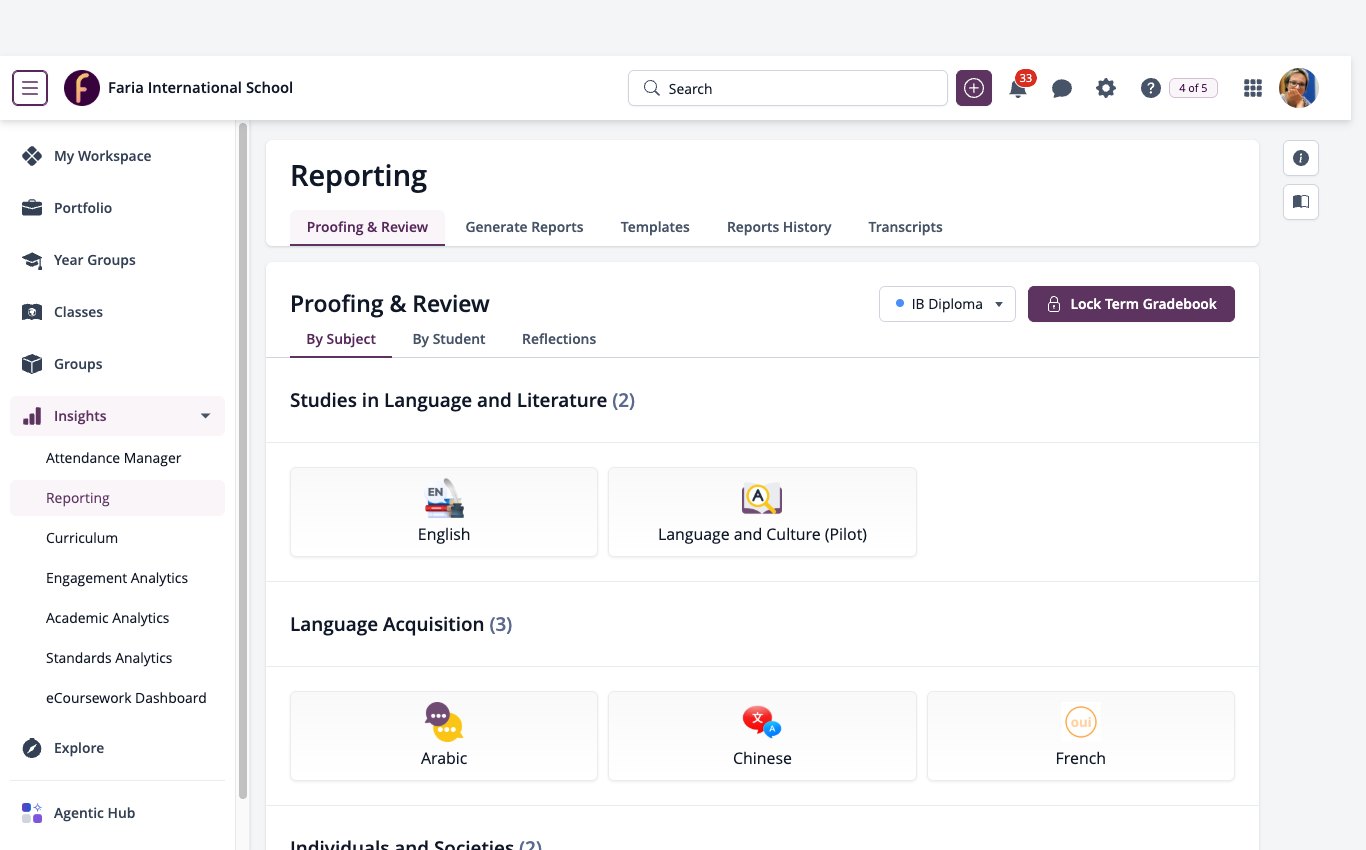Click the Explore compass icon
This screenshot has height=850, width=1366.
[x=32, y=748]
